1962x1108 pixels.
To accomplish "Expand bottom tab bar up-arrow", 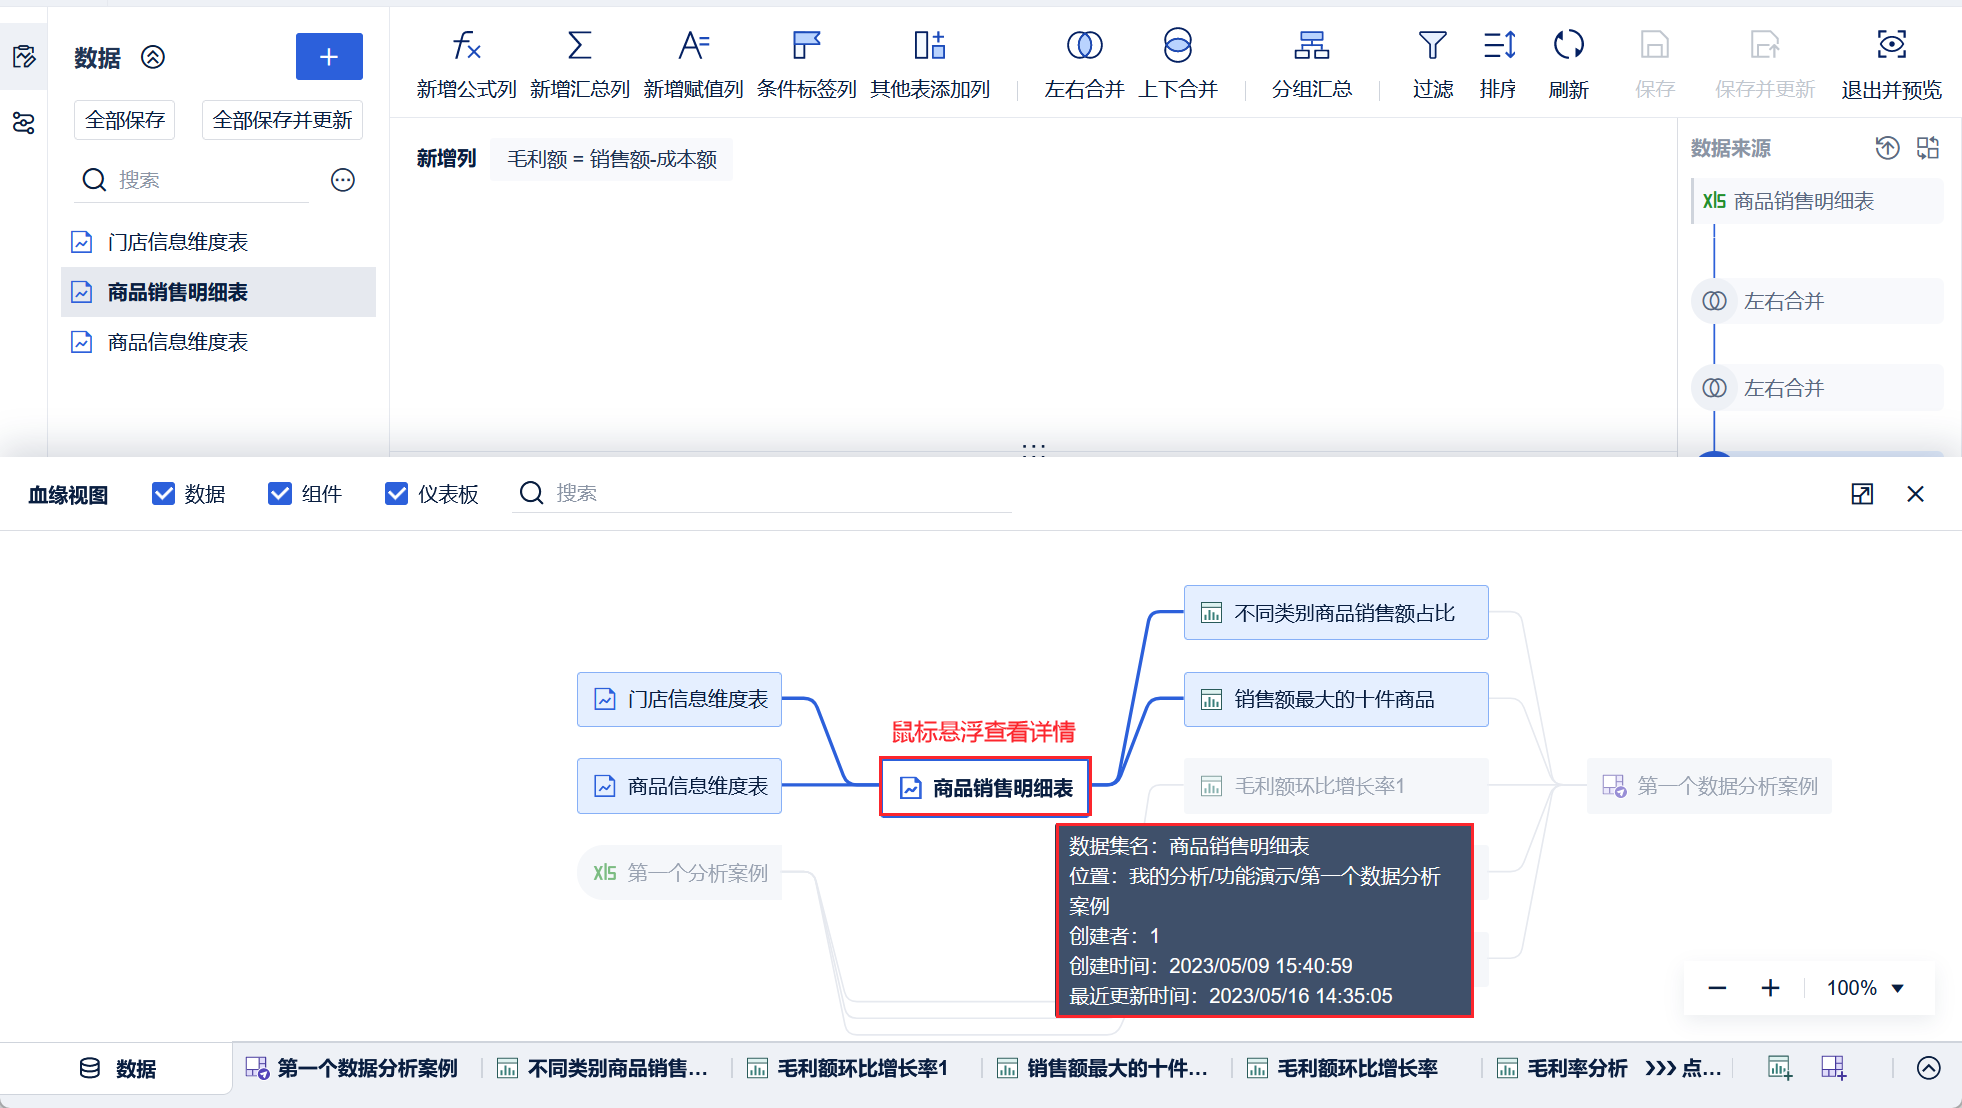I will coord(1928,1068).
